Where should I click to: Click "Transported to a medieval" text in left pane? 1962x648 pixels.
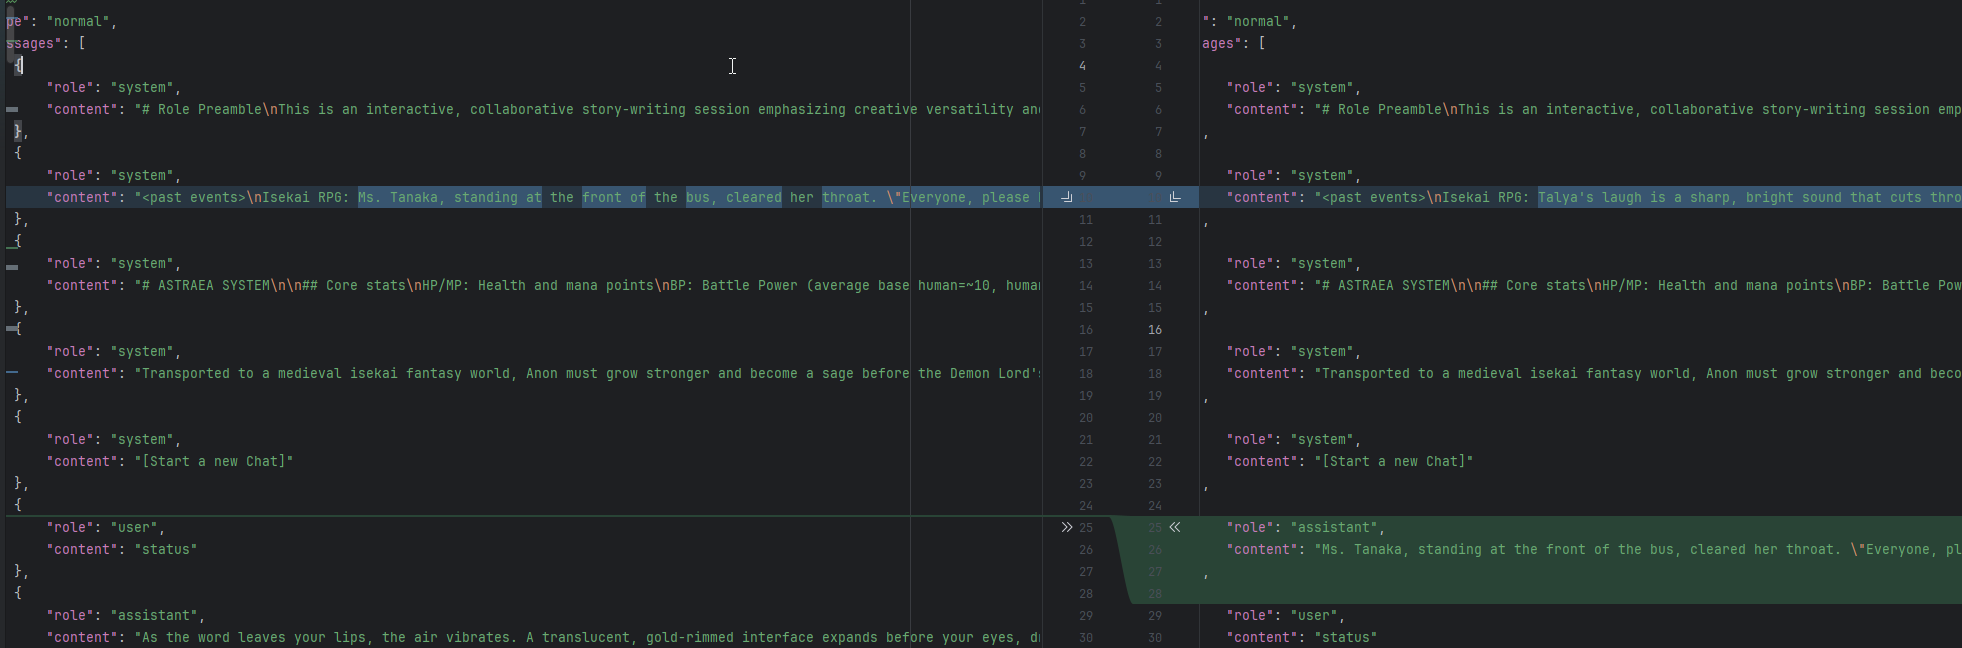coord(242,373)
